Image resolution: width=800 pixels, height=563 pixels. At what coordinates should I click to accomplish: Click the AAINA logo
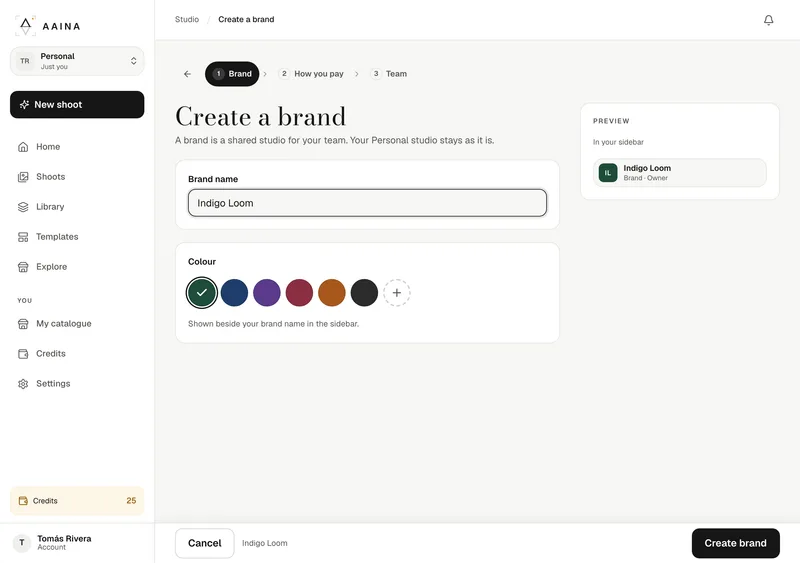click(48, 26)
